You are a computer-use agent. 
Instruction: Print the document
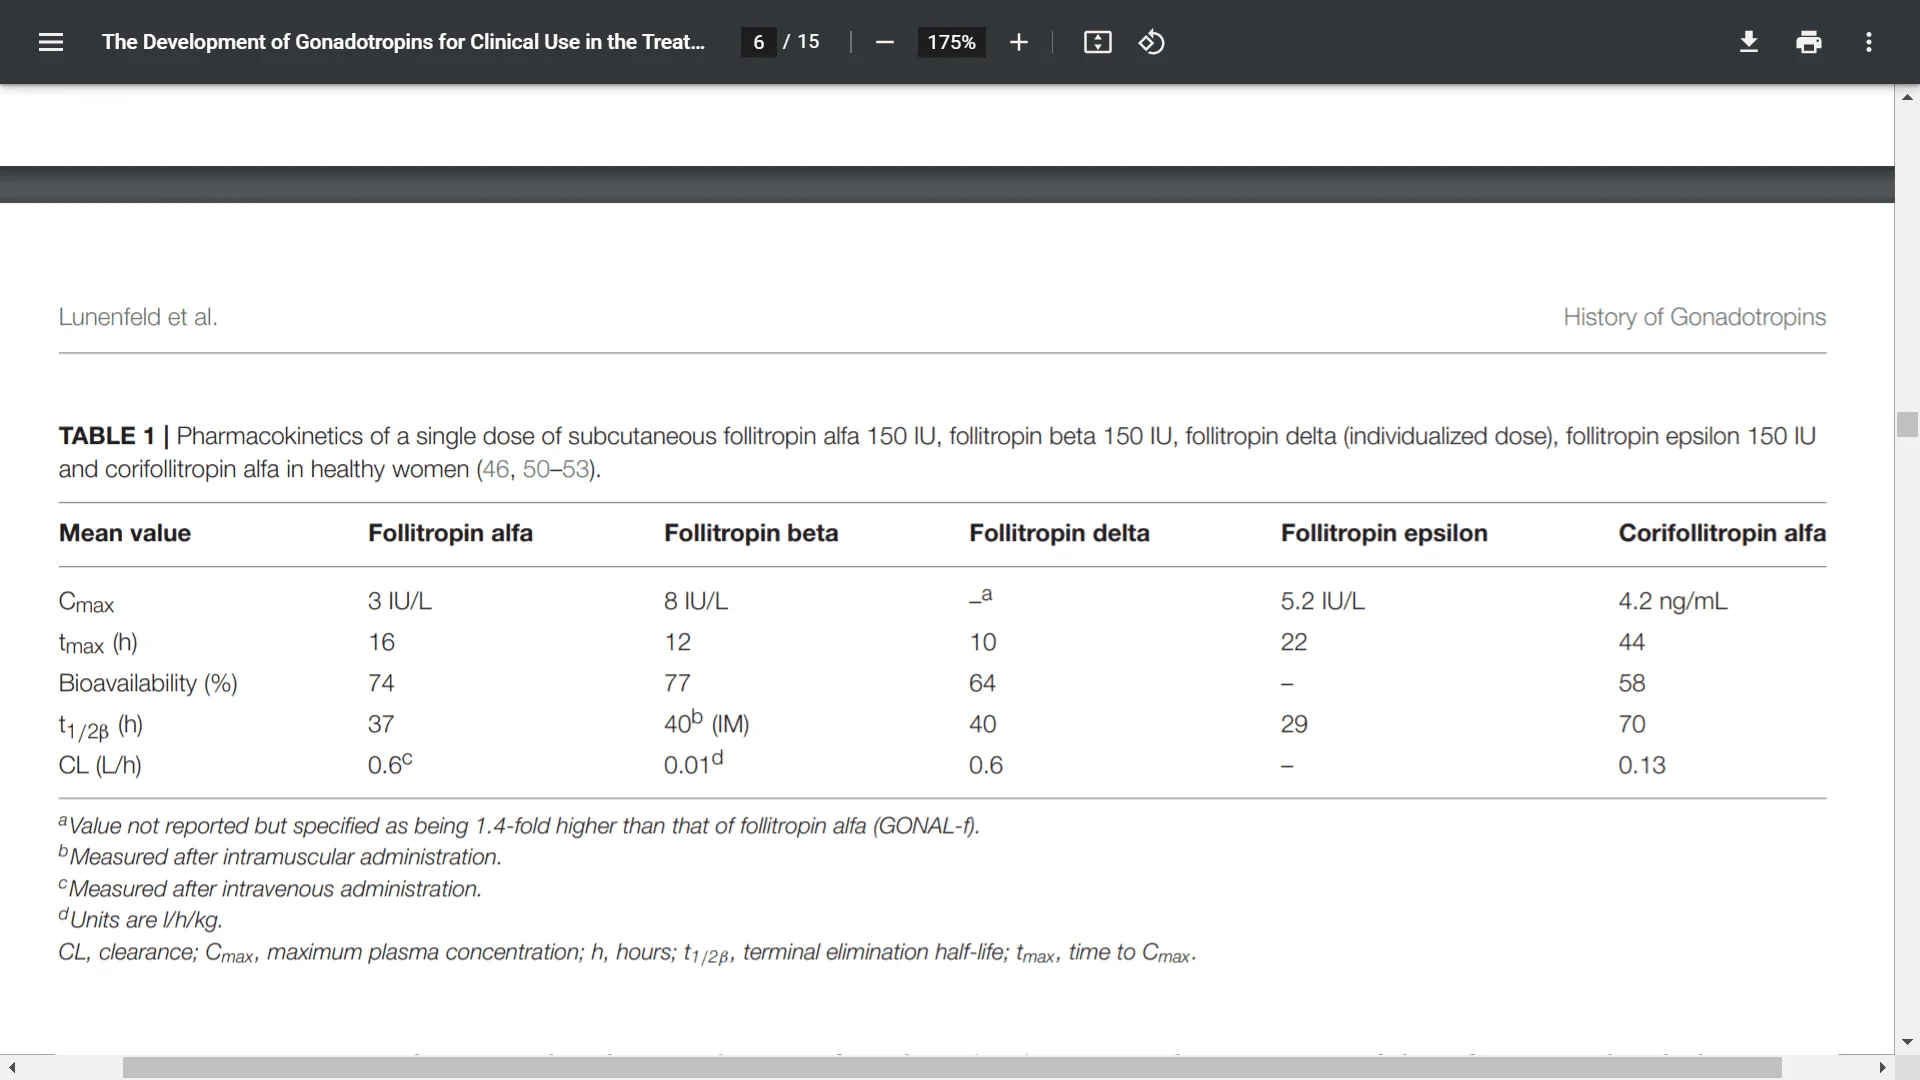[x=1808, y=42]
